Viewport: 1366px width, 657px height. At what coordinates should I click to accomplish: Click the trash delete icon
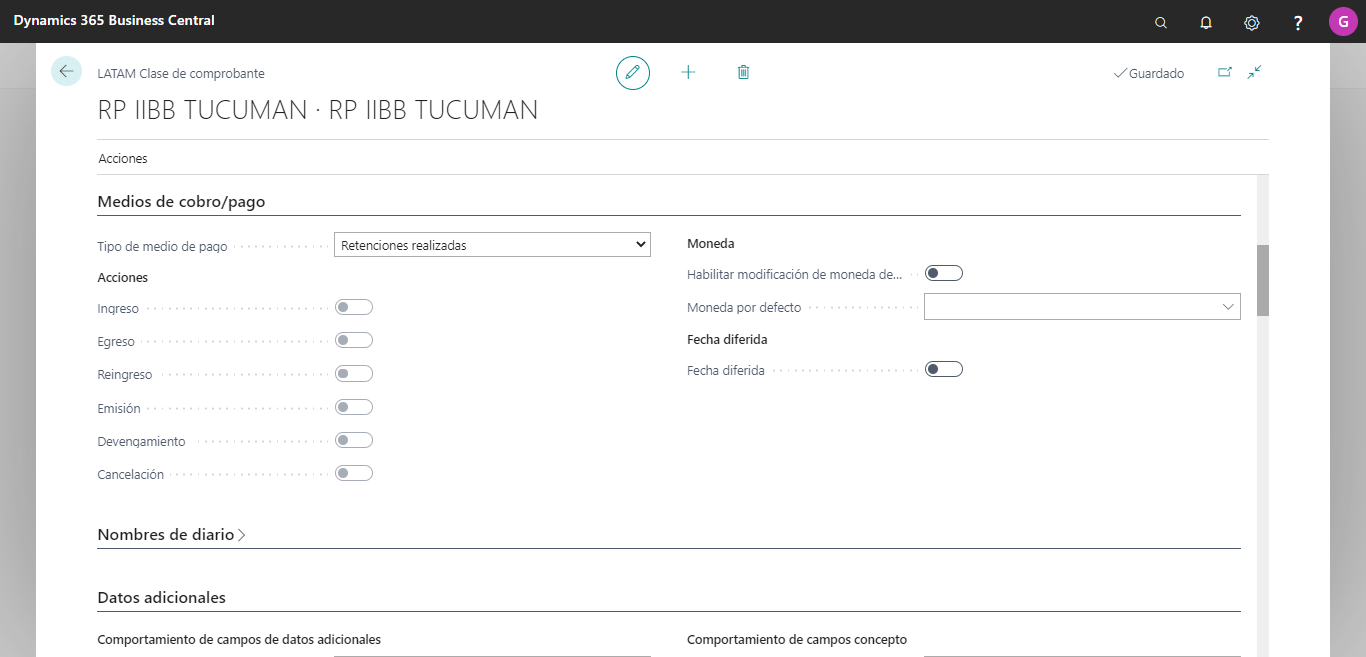coord(743,72)
